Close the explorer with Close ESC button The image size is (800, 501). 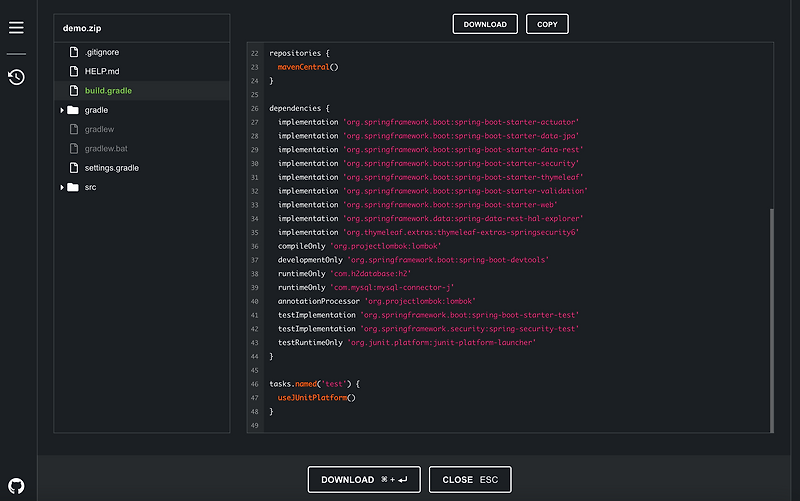pyautogui.click(x=470, y=480)
